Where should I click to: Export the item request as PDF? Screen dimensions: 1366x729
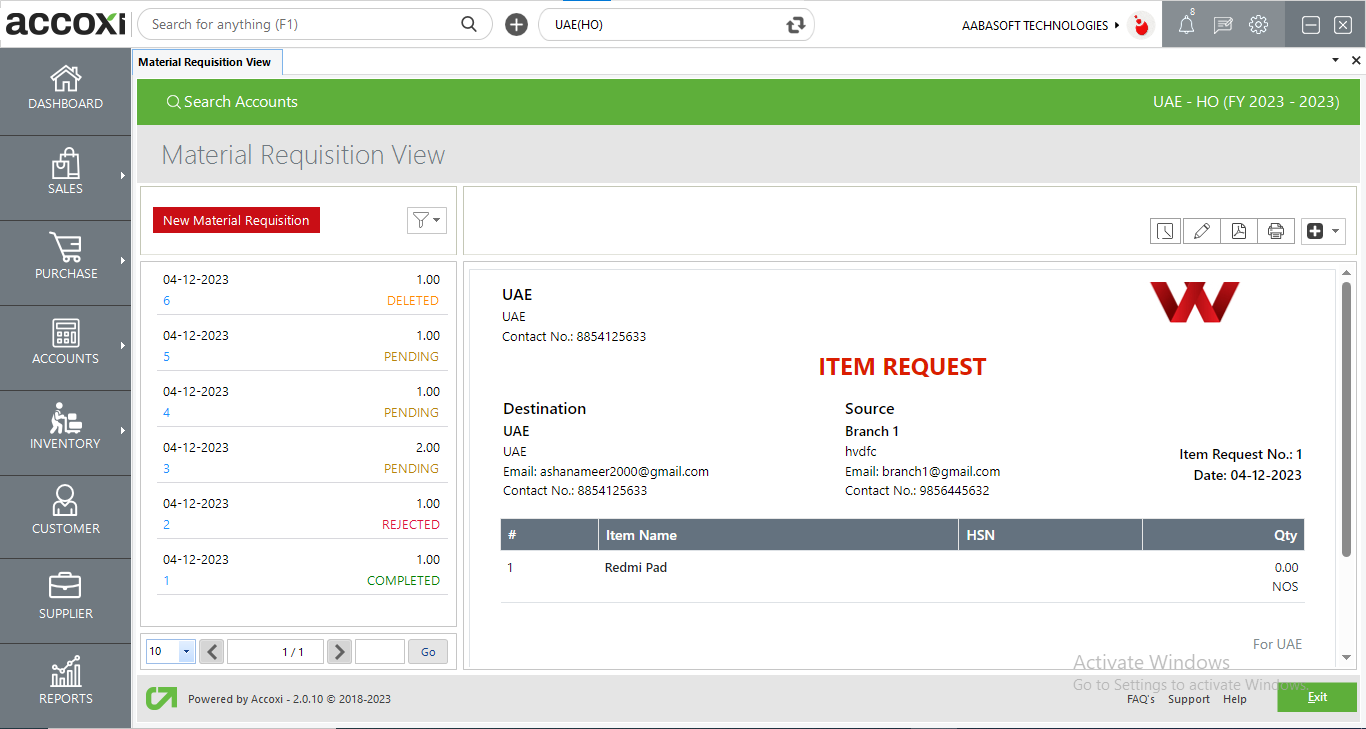tap(1239, 230)
